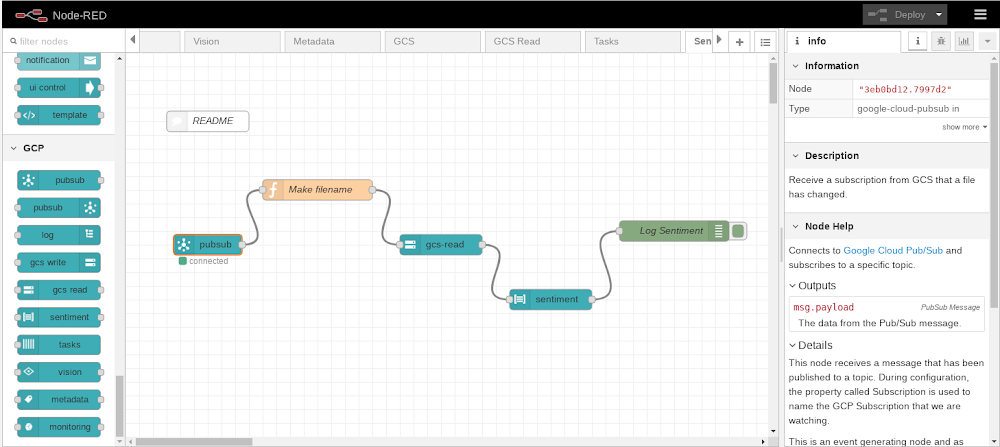Open the Deploy options dropdown arrow
Screen dimensions: 1000x447
pos(938,15)
